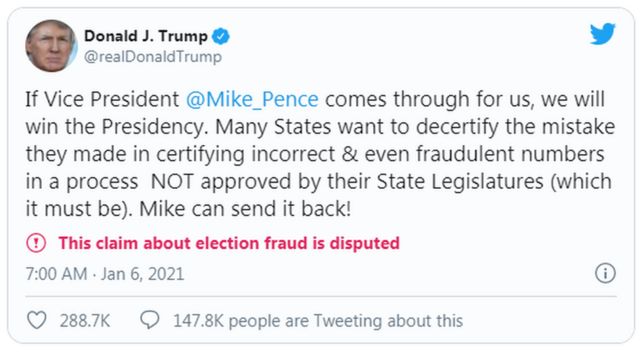Click the 288.7K likes count
Image resolution: width=640 pixels, height=360 pixels.
[85, 321]
